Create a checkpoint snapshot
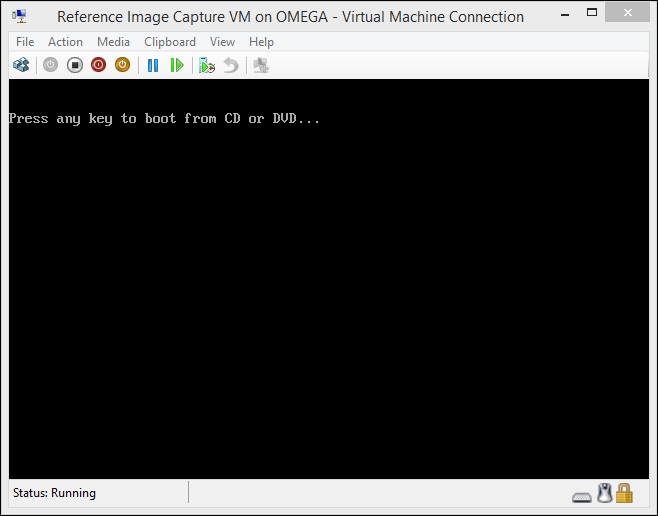This screenshot has width=658, height=516. pyautogui.click(x=207, y=65)
